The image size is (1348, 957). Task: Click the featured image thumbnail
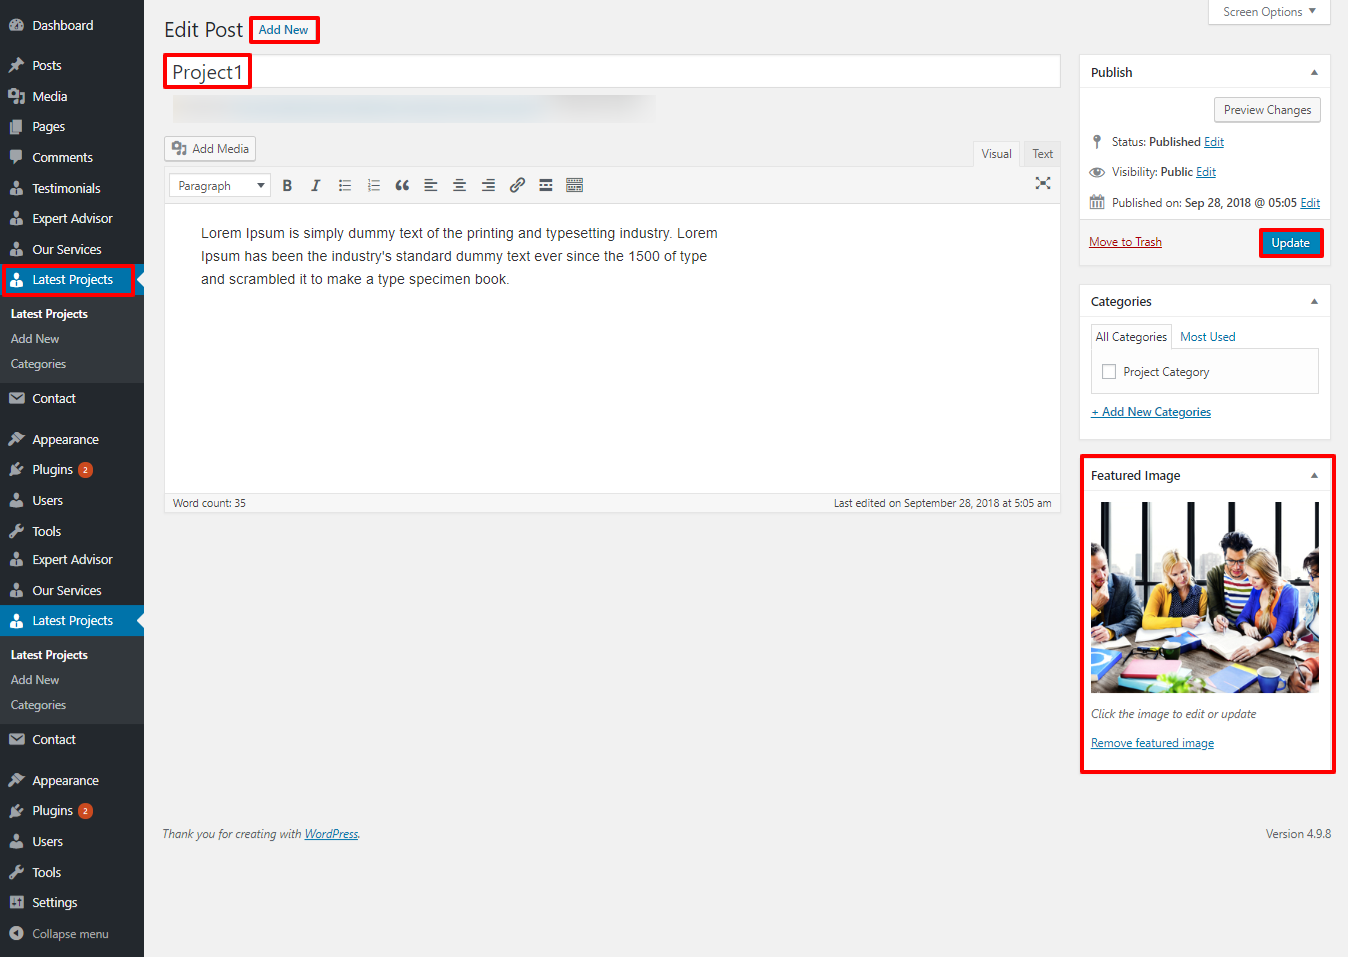[1204, 598]
